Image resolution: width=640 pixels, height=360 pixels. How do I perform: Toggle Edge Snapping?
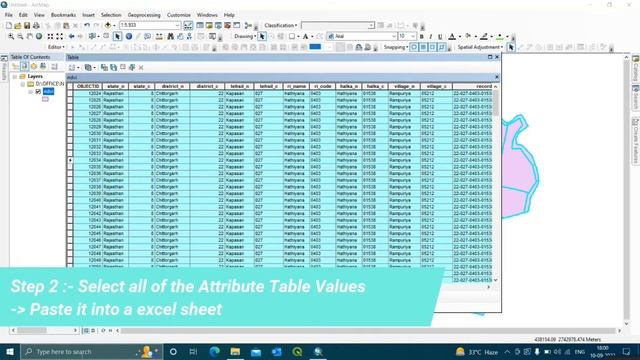(x=442, y=47)
